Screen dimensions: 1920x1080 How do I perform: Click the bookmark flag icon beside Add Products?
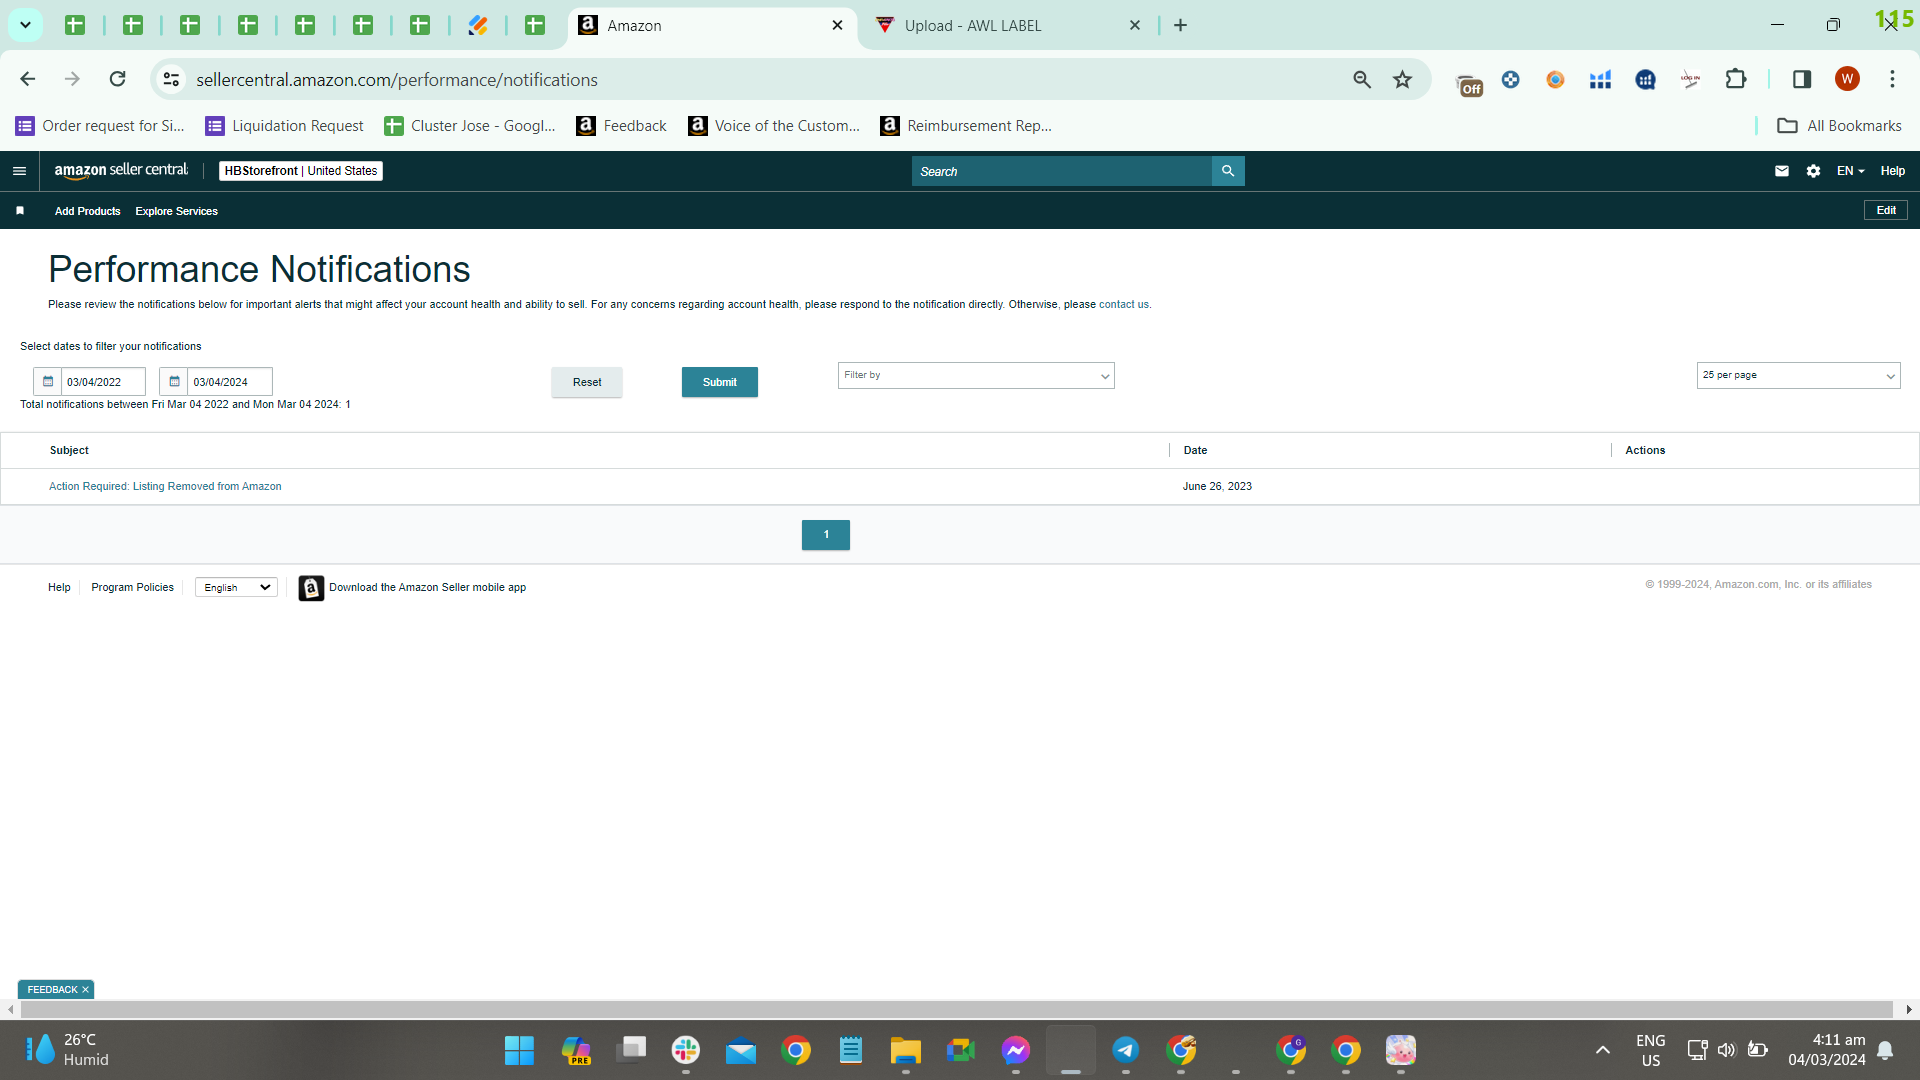pyautogui.click(x=20, y=211)
